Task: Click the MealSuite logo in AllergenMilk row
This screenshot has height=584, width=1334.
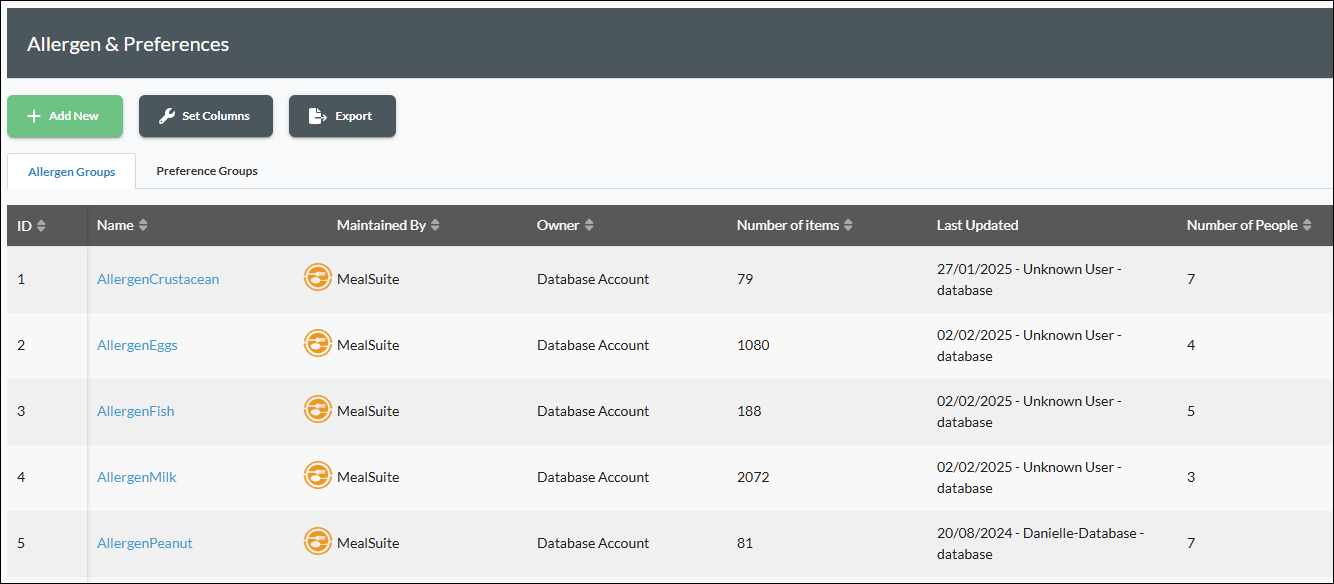Action: tap(318, 476)
